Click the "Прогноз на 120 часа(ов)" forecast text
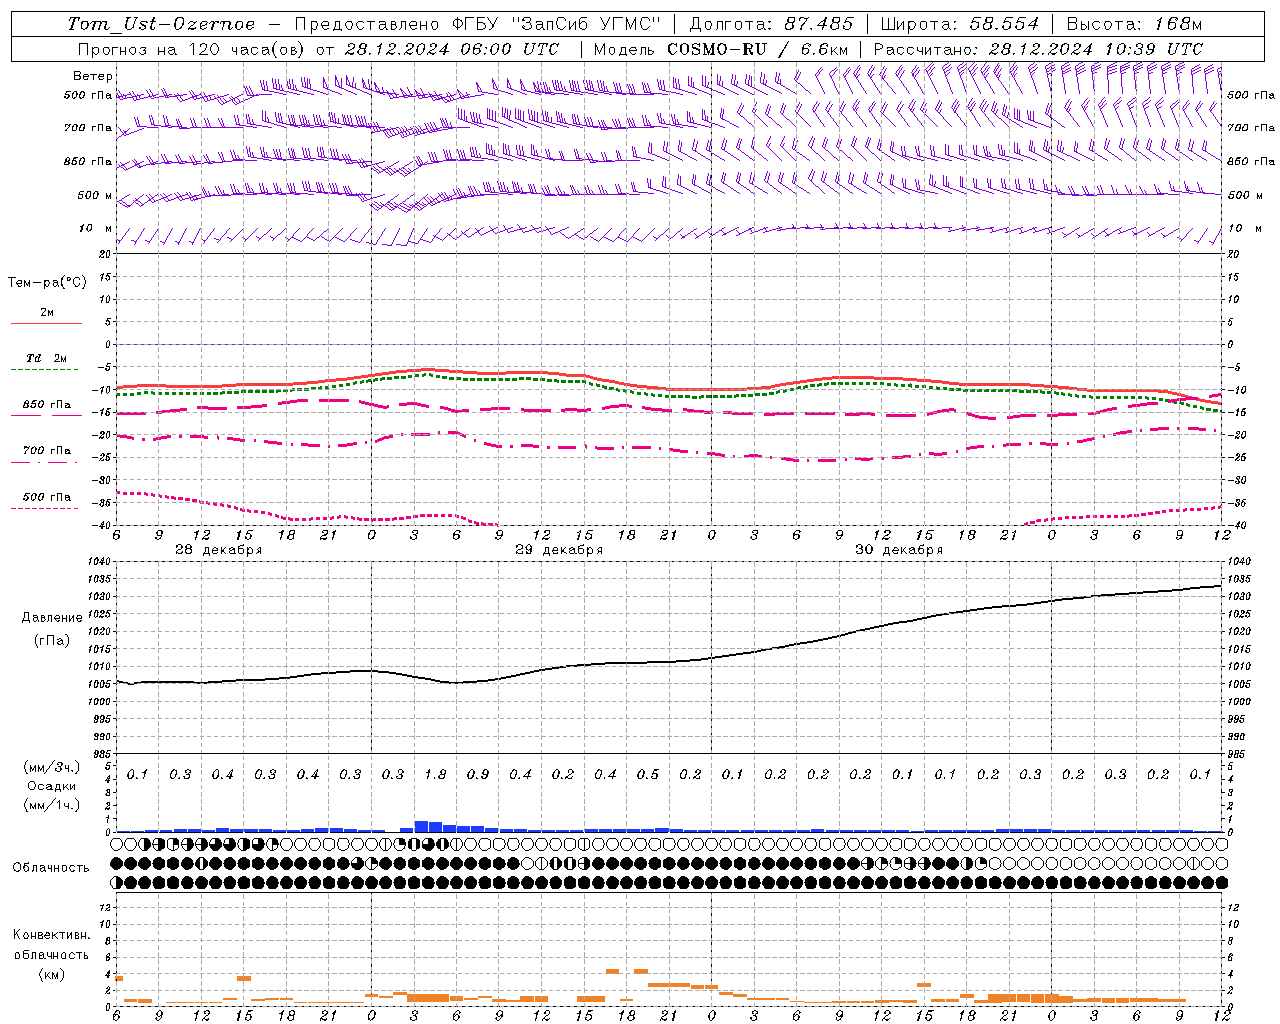The width and height of the screenshot is (1280, 1024). [192, 49]
